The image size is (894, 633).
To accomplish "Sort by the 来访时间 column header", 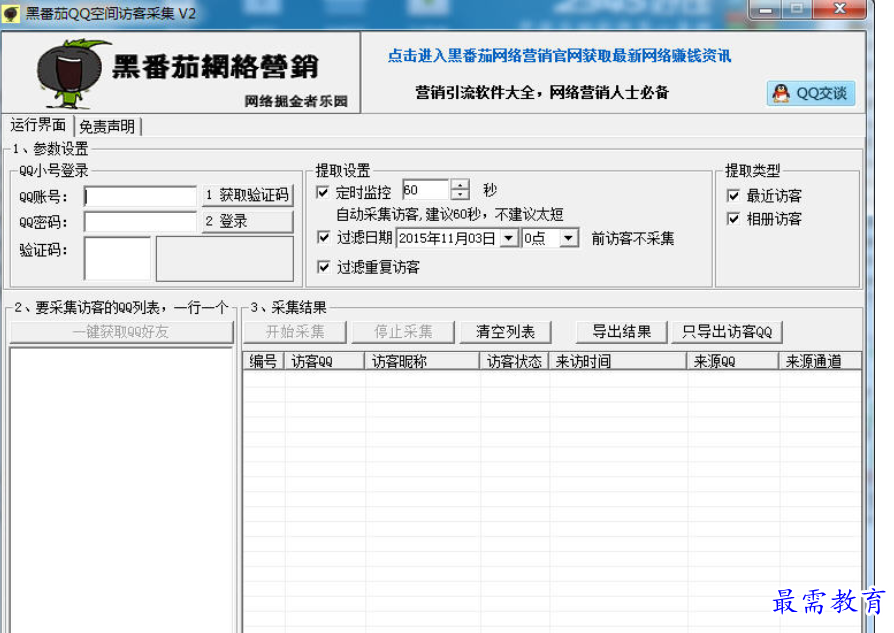I will [618, 361].
